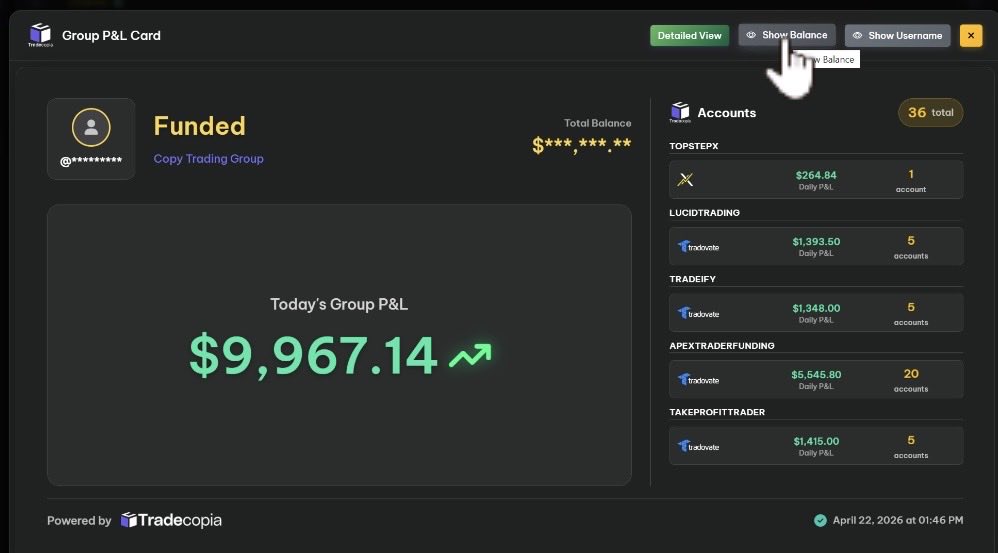Click the Group P&L Card title

(111, 36)
